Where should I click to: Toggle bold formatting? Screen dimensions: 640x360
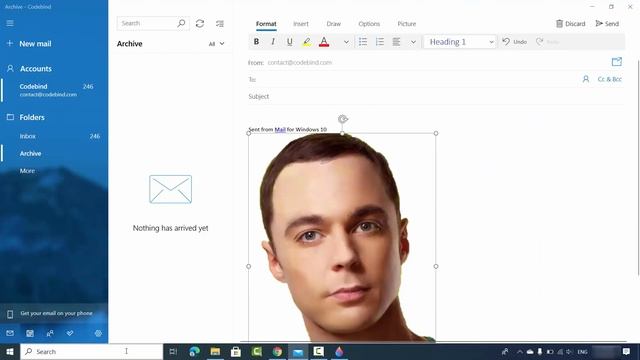(x=256, y=42)
